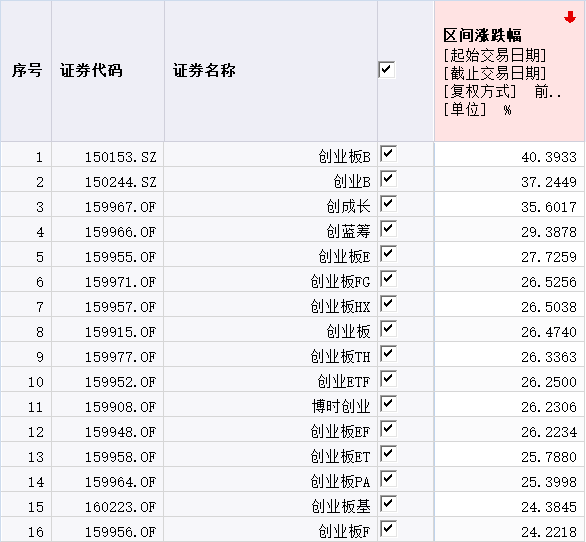Click the value 26.5256

549,282
